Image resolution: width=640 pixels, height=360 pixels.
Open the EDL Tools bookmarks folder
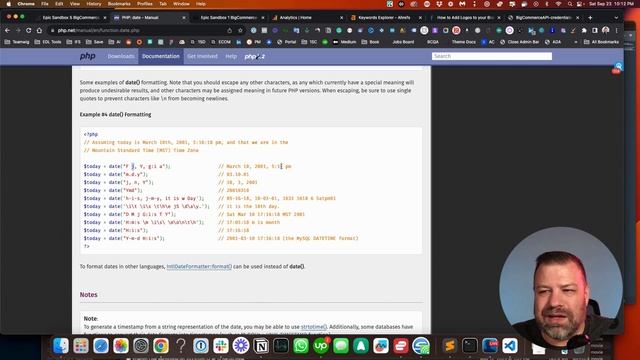click(48, 42)
